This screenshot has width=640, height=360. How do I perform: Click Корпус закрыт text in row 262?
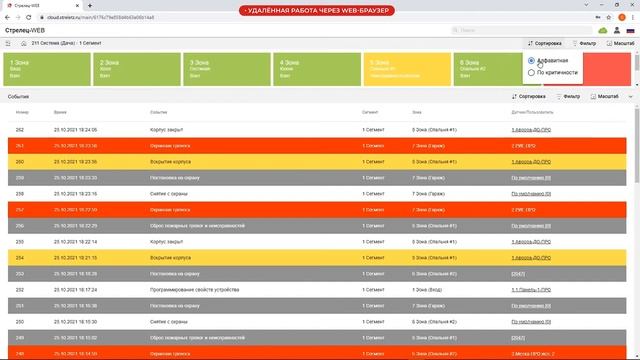click(x=166, y=130)
